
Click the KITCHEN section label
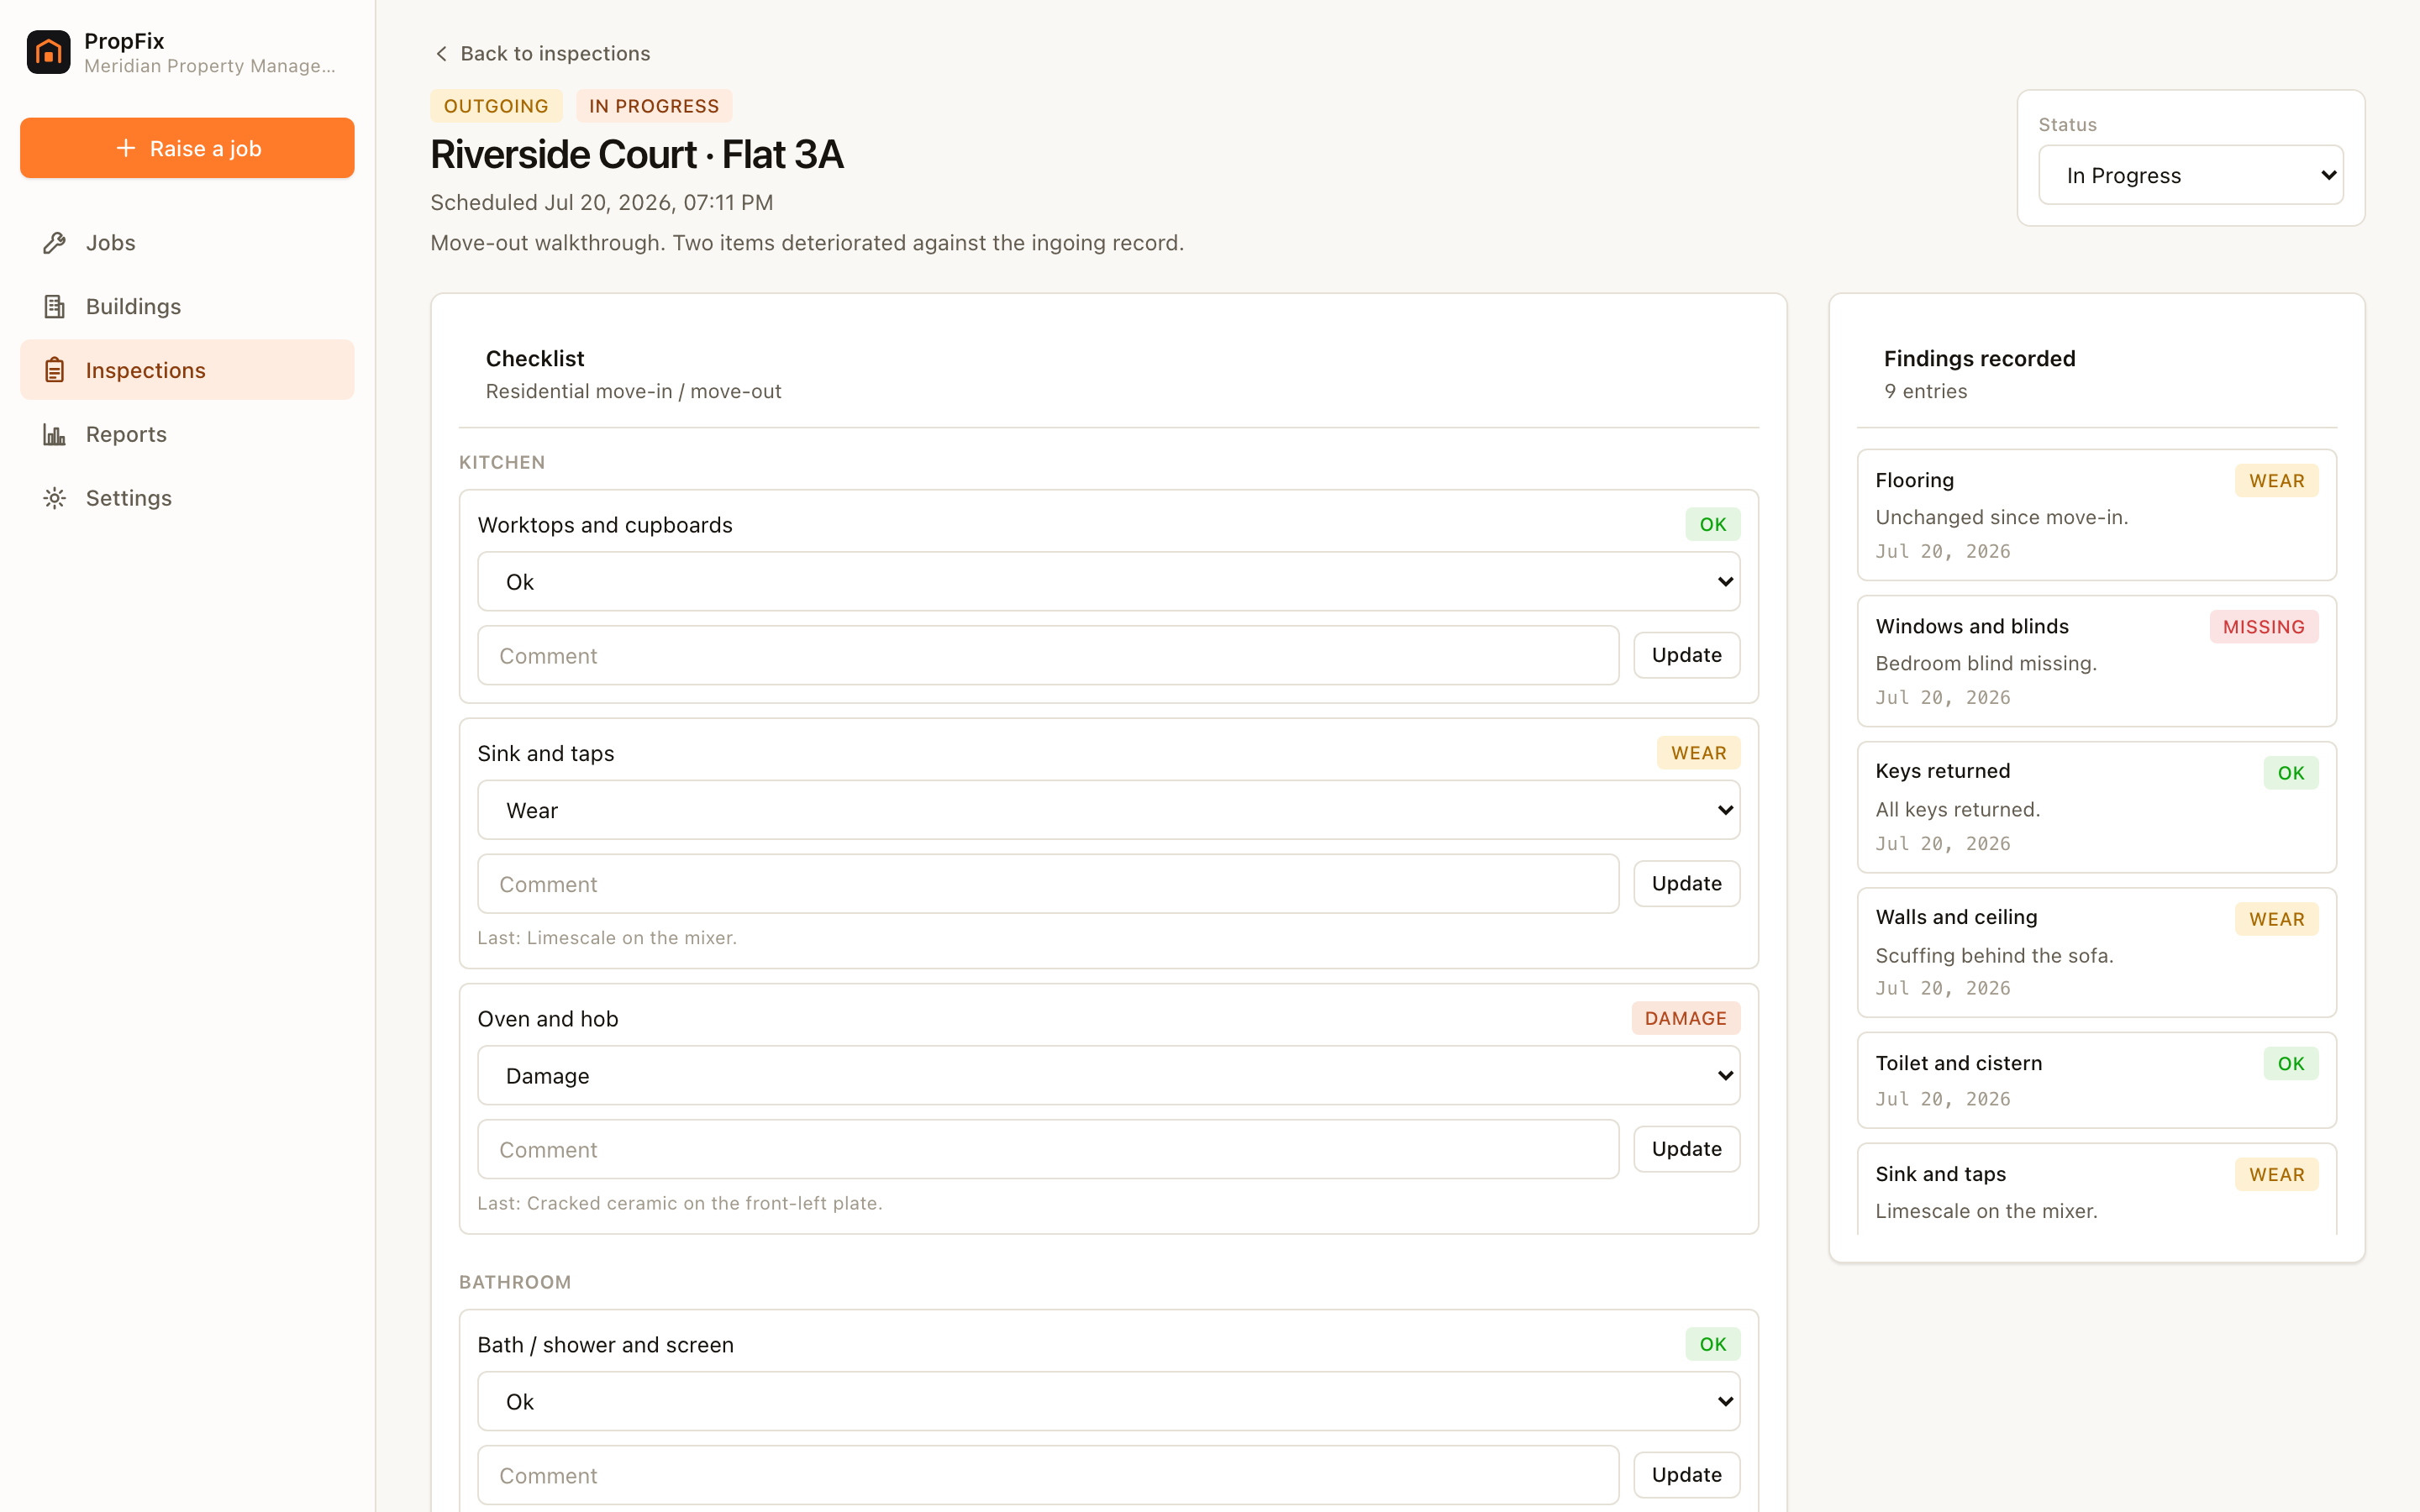502,463
